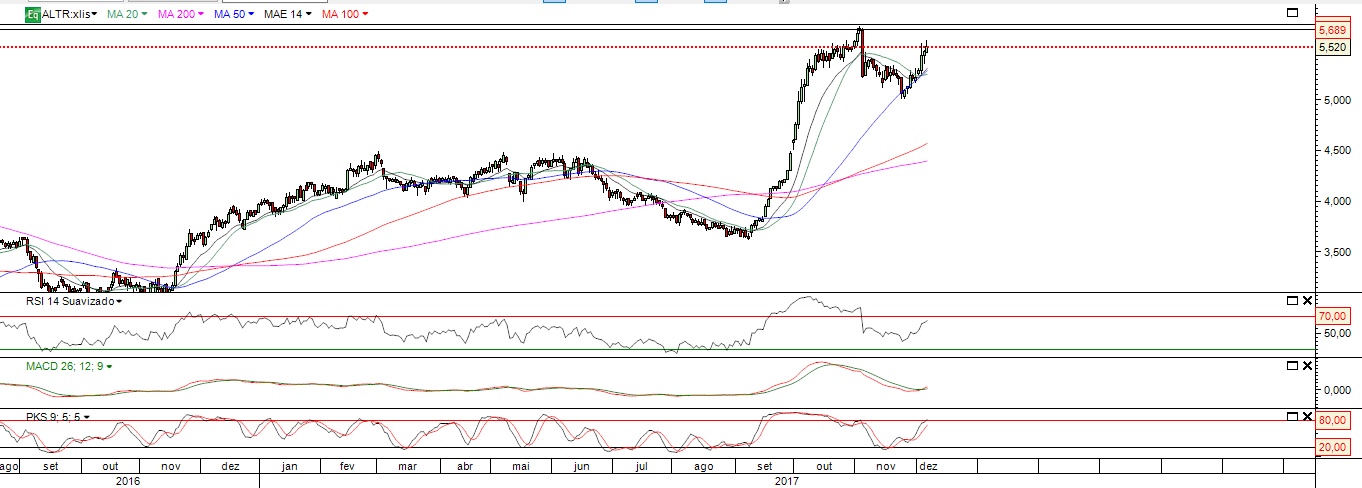
Task: Close the PKS 9; 5; 5 panel
Action: (x=1306, y=416)
